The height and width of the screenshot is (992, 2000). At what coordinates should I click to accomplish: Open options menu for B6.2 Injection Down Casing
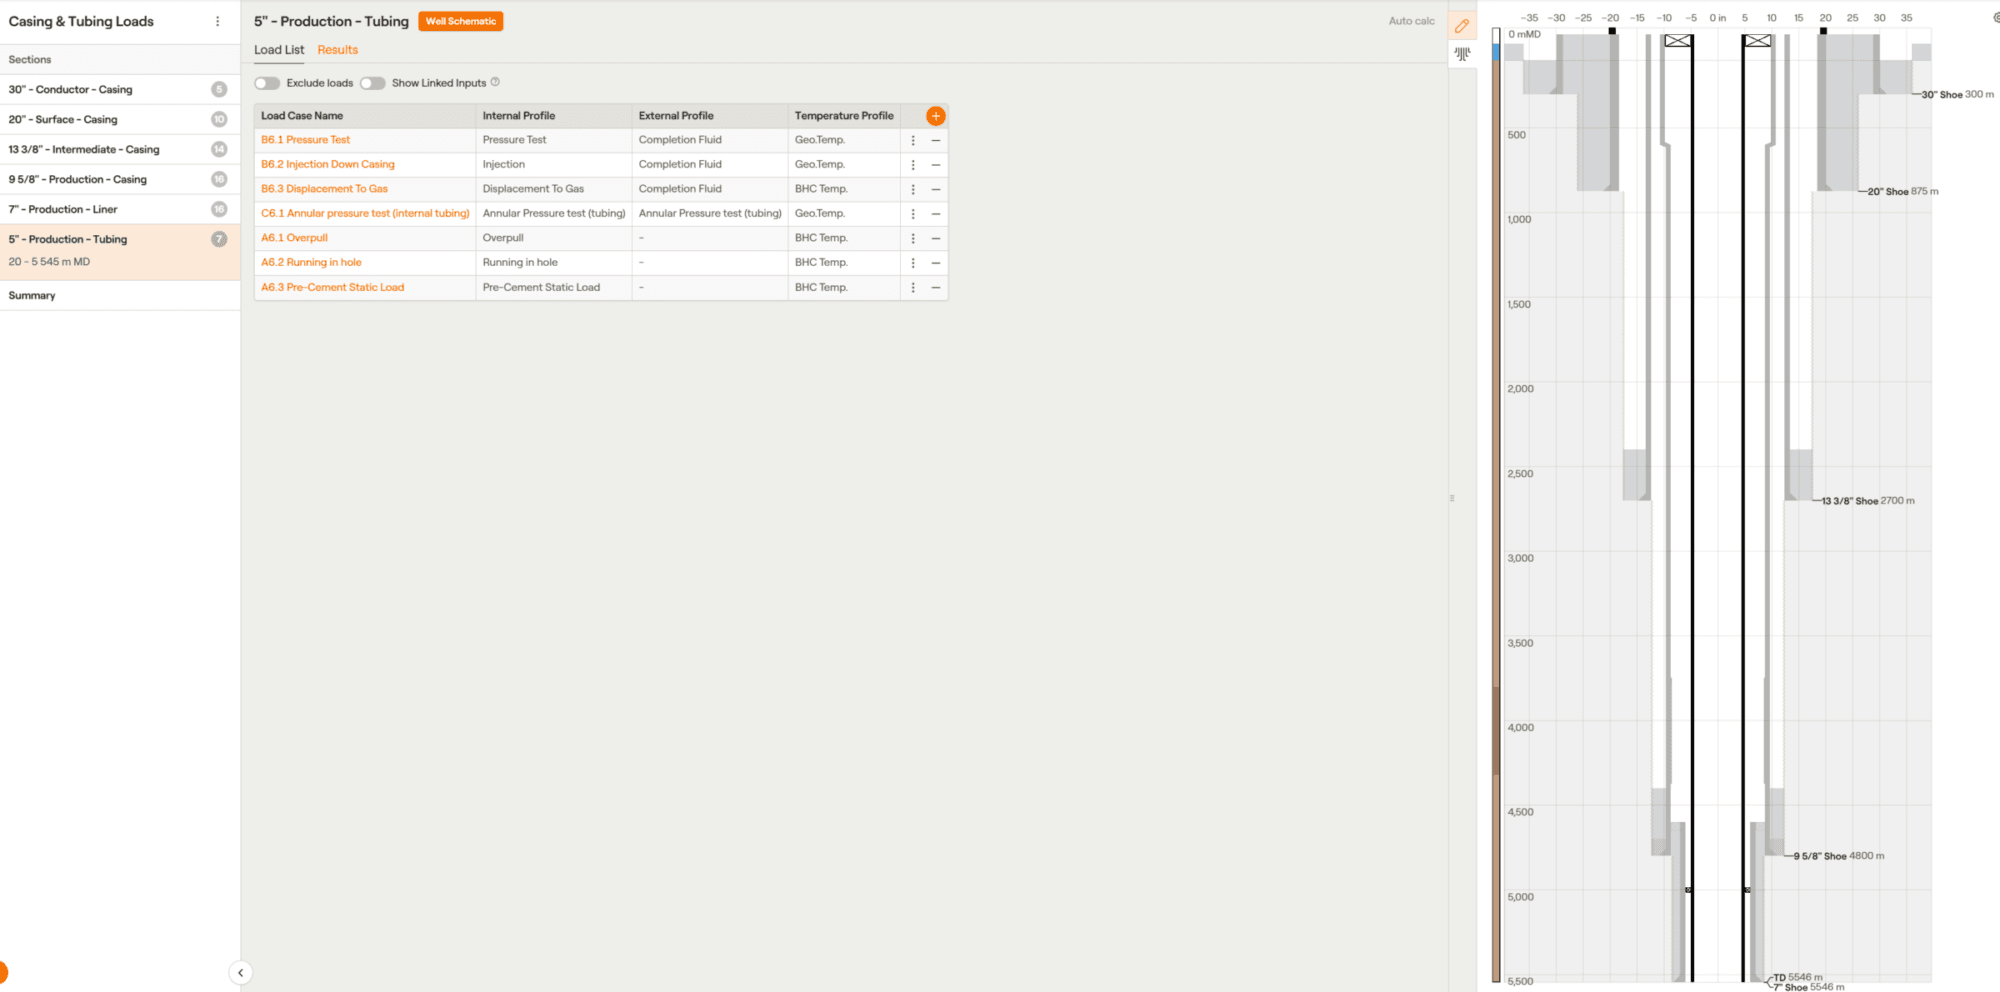coord(913,165)
